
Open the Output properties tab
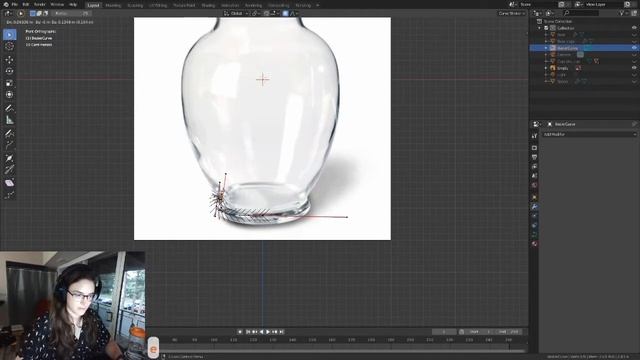[534, 157]
